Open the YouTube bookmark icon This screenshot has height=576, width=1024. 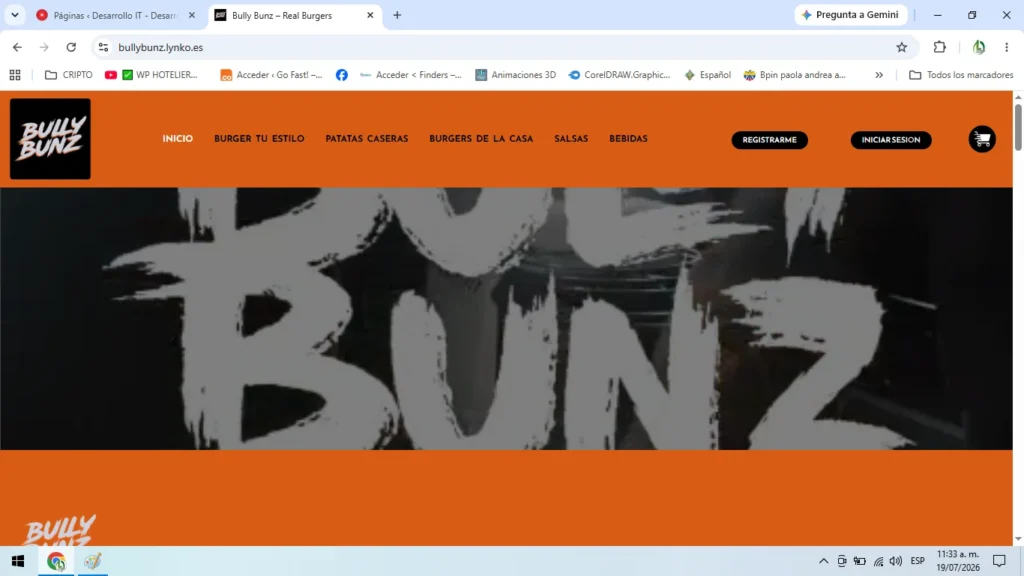tap(111, 75)
